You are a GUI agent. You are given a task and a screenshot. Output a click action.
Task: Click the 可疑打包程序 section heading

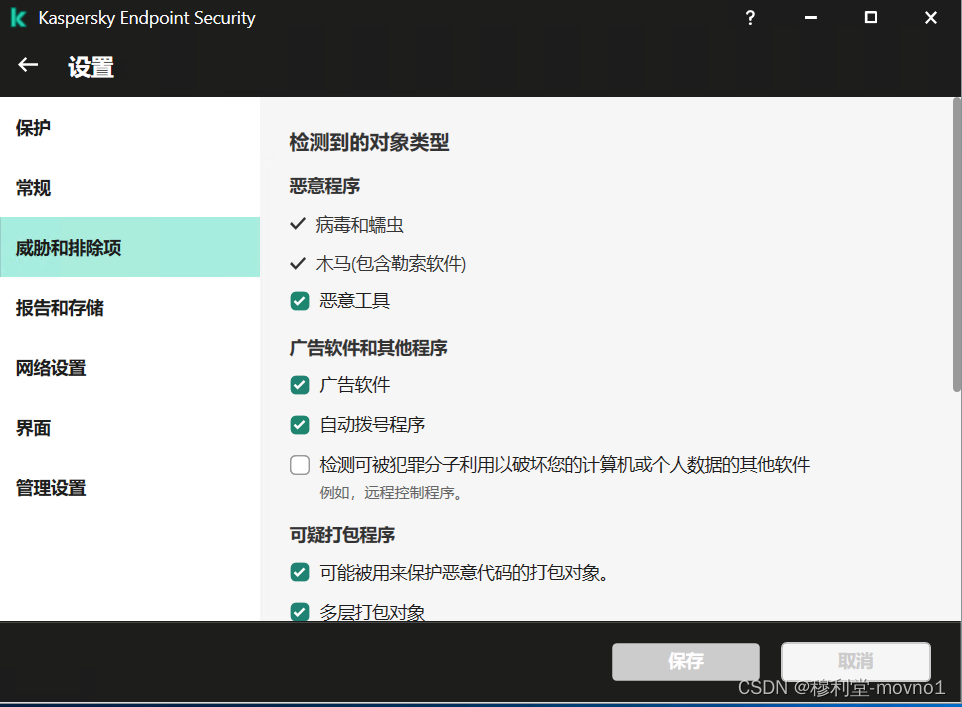pyautogui.click(x=342, y=535)
